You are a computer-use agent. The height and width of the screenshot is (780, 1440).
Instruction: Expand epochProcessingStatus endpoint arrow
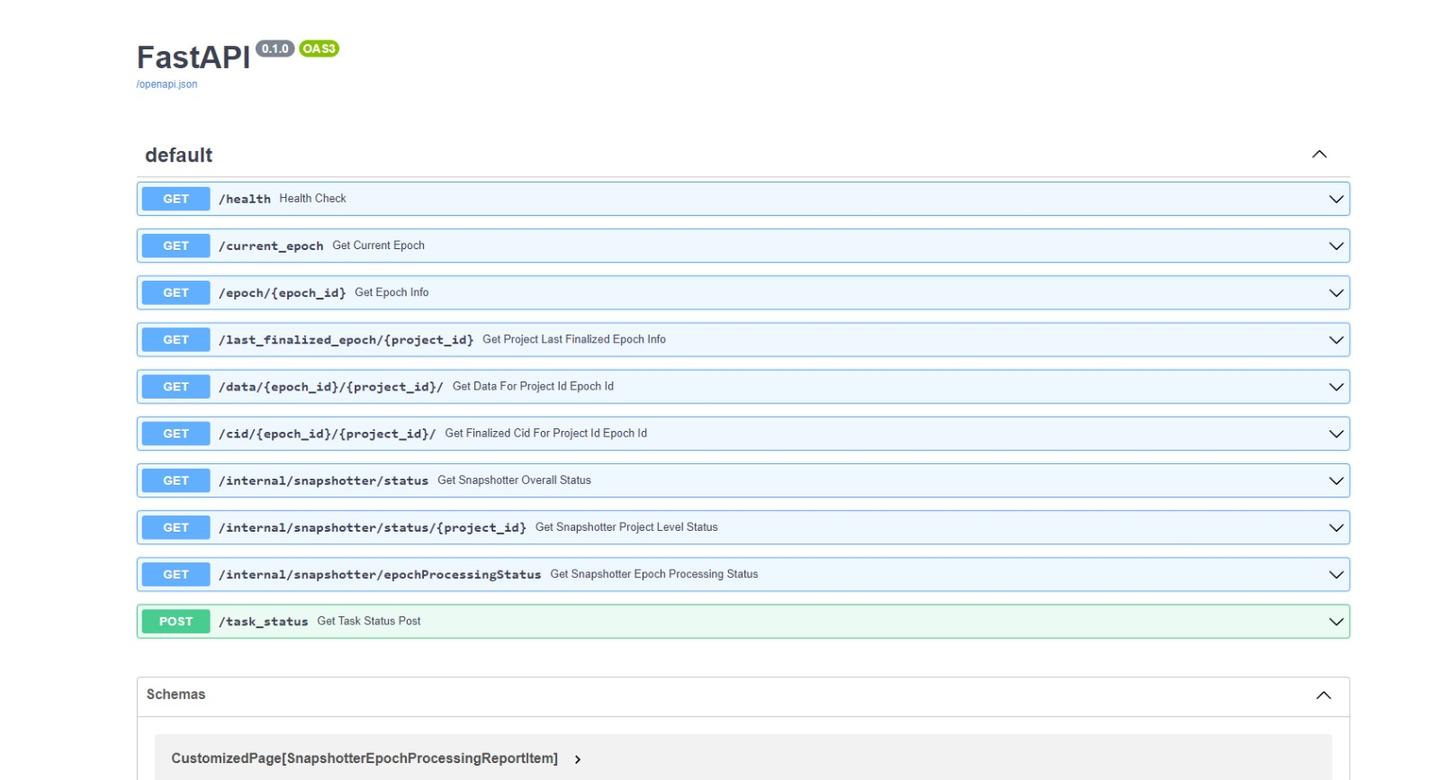pyautogui.click(x=1336, y=575)
